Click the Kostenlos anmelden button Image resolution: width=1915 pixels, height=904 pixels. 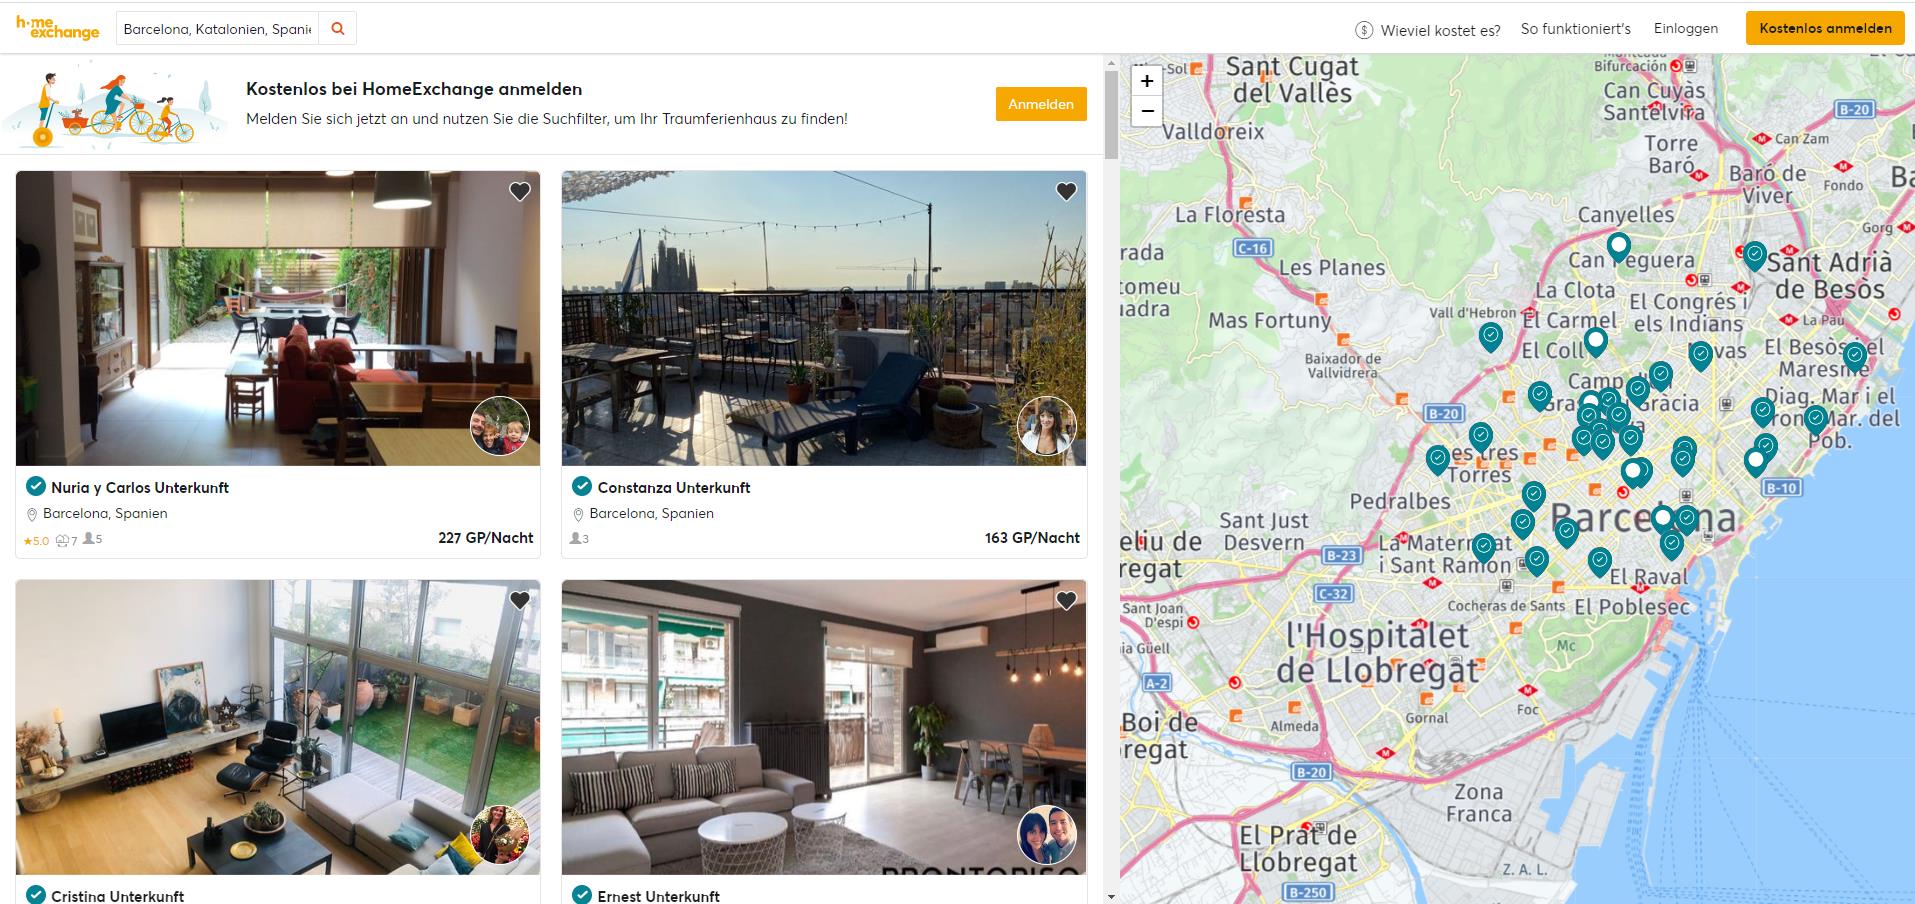1825,28
